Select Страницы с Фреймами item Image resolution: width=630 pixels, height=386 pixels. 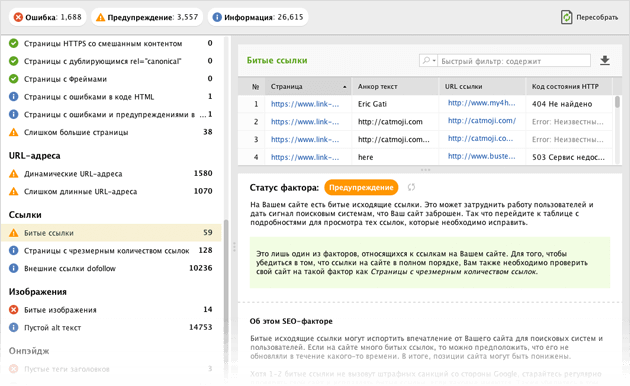[111, 79]
